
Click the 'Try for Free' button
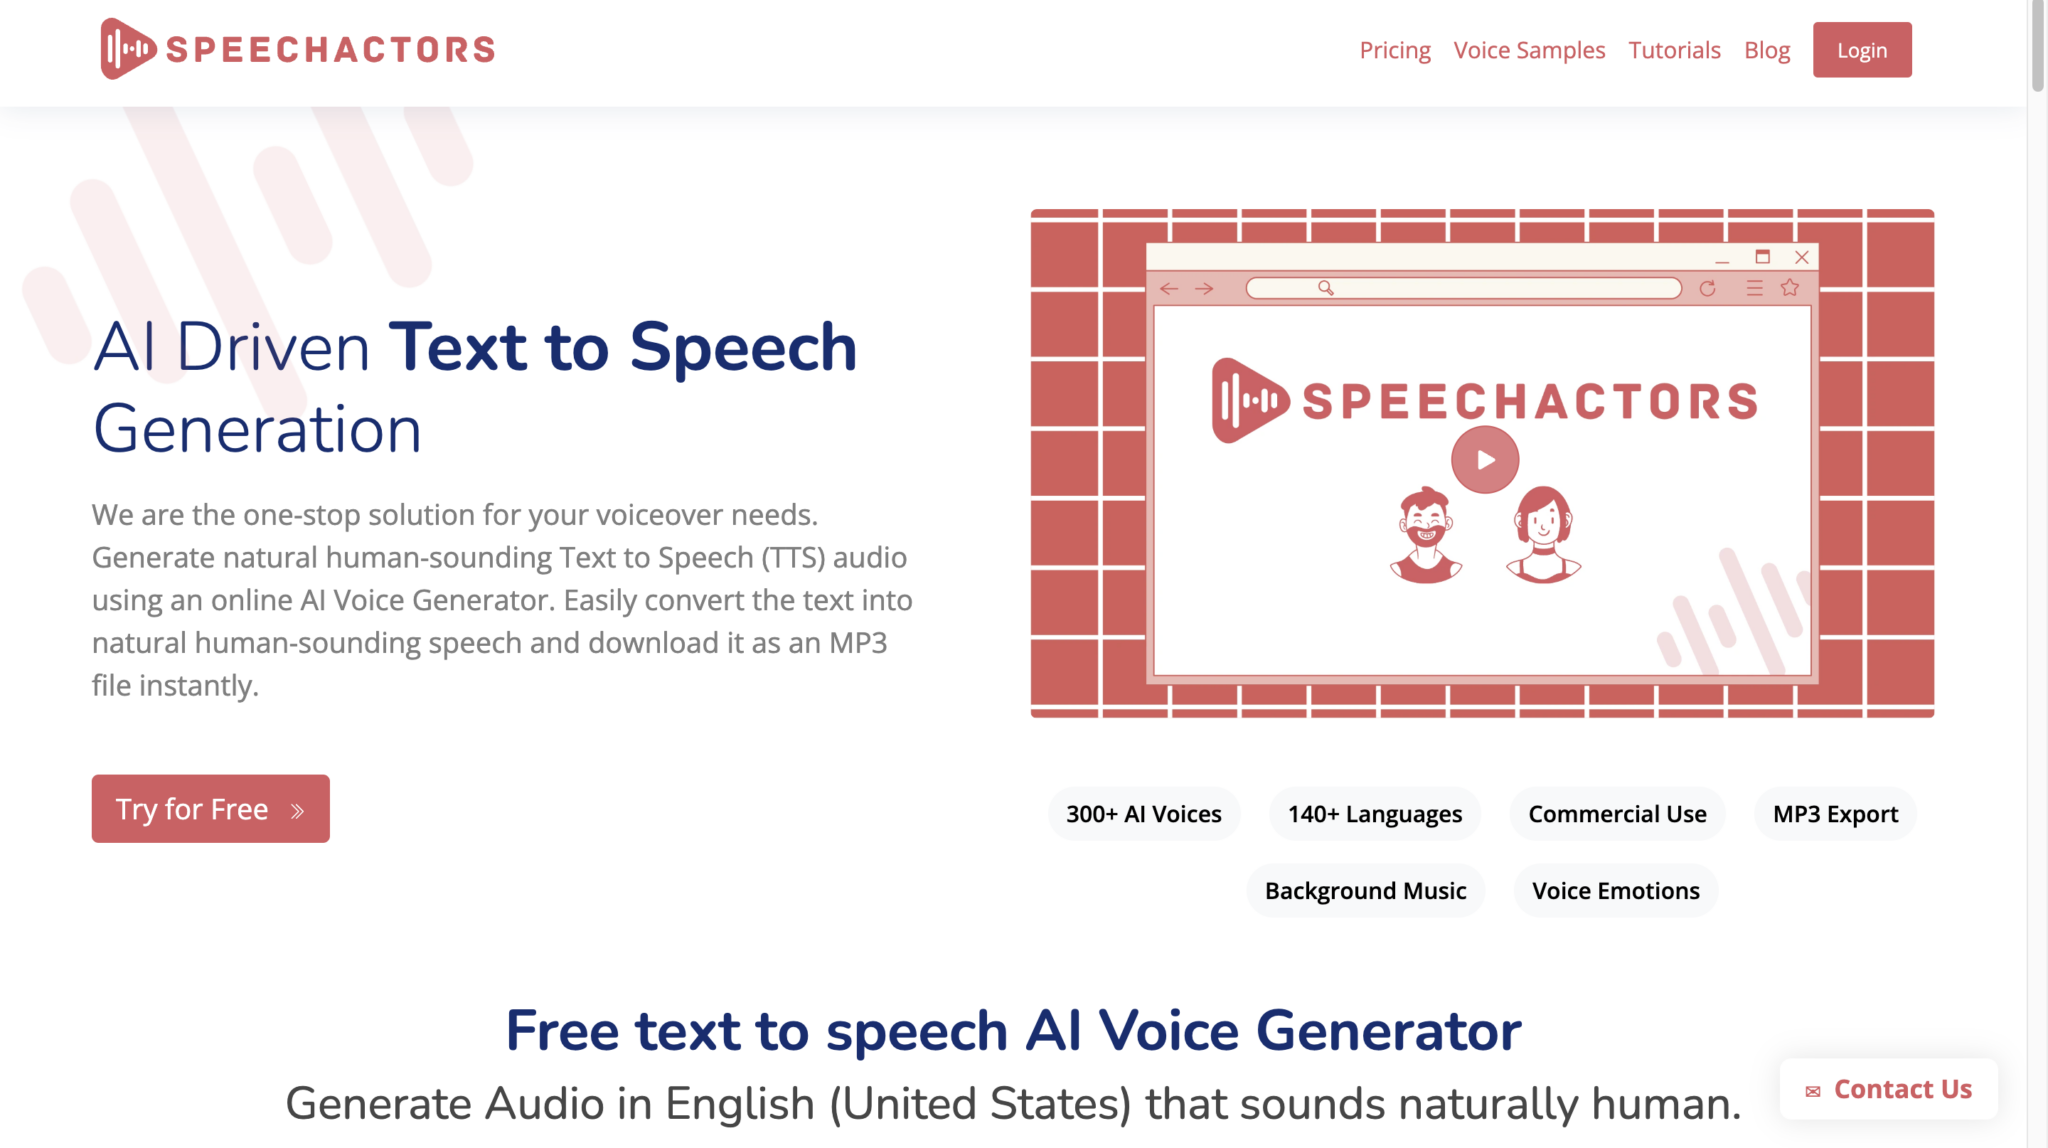tap(210, 808)
